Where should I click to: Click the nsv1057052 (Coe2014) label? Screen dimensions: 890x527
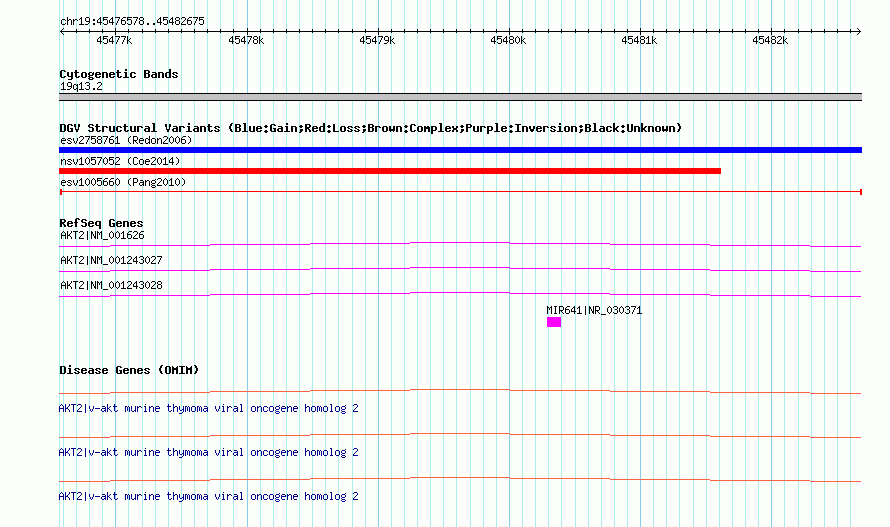point(120,161)
